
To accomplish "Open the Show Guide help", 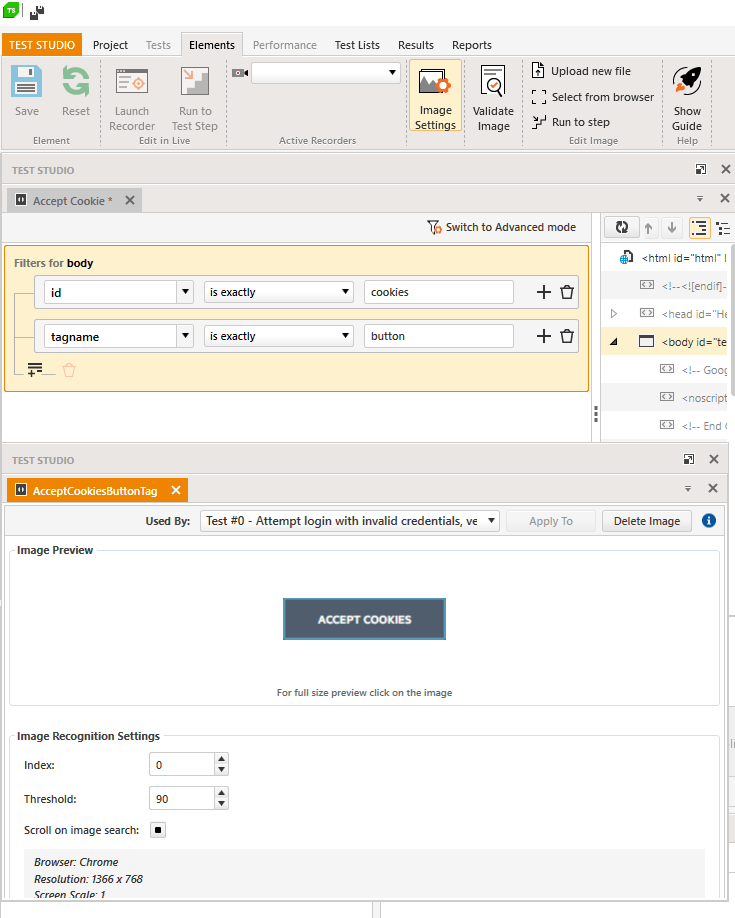I will click(x=687, y=98).
